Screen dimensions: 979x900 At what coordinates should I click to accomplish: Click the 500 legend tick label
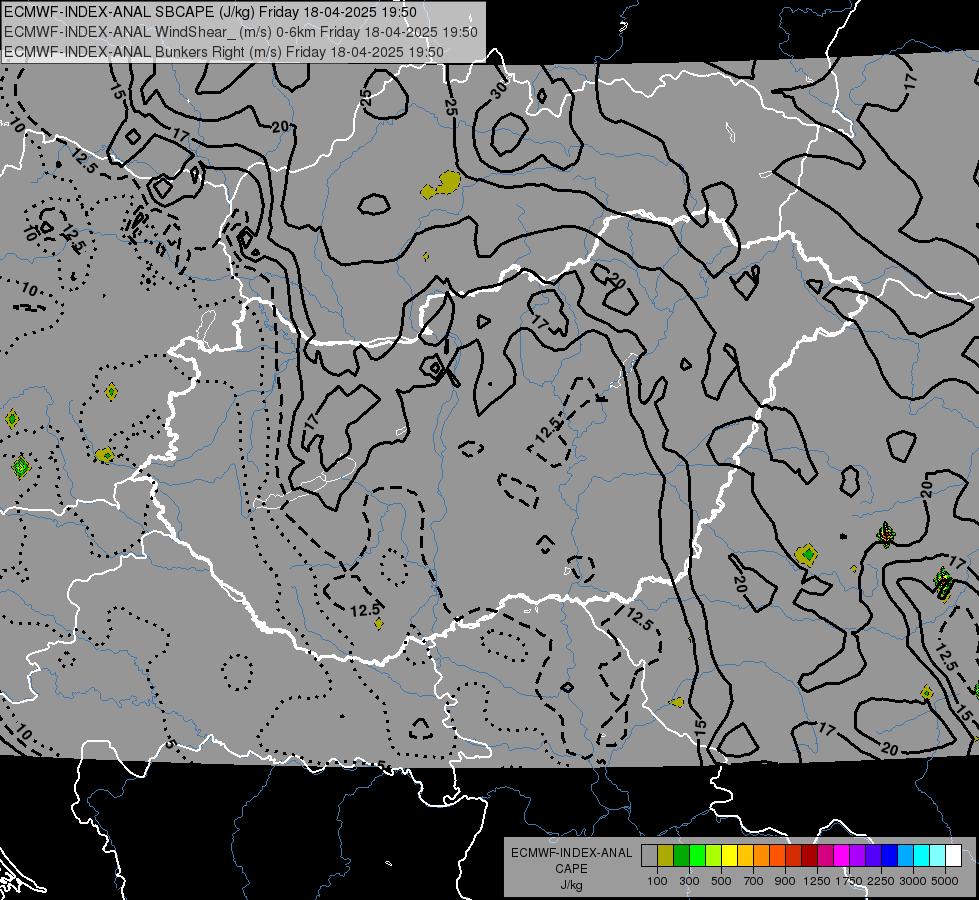coord(721,881)
